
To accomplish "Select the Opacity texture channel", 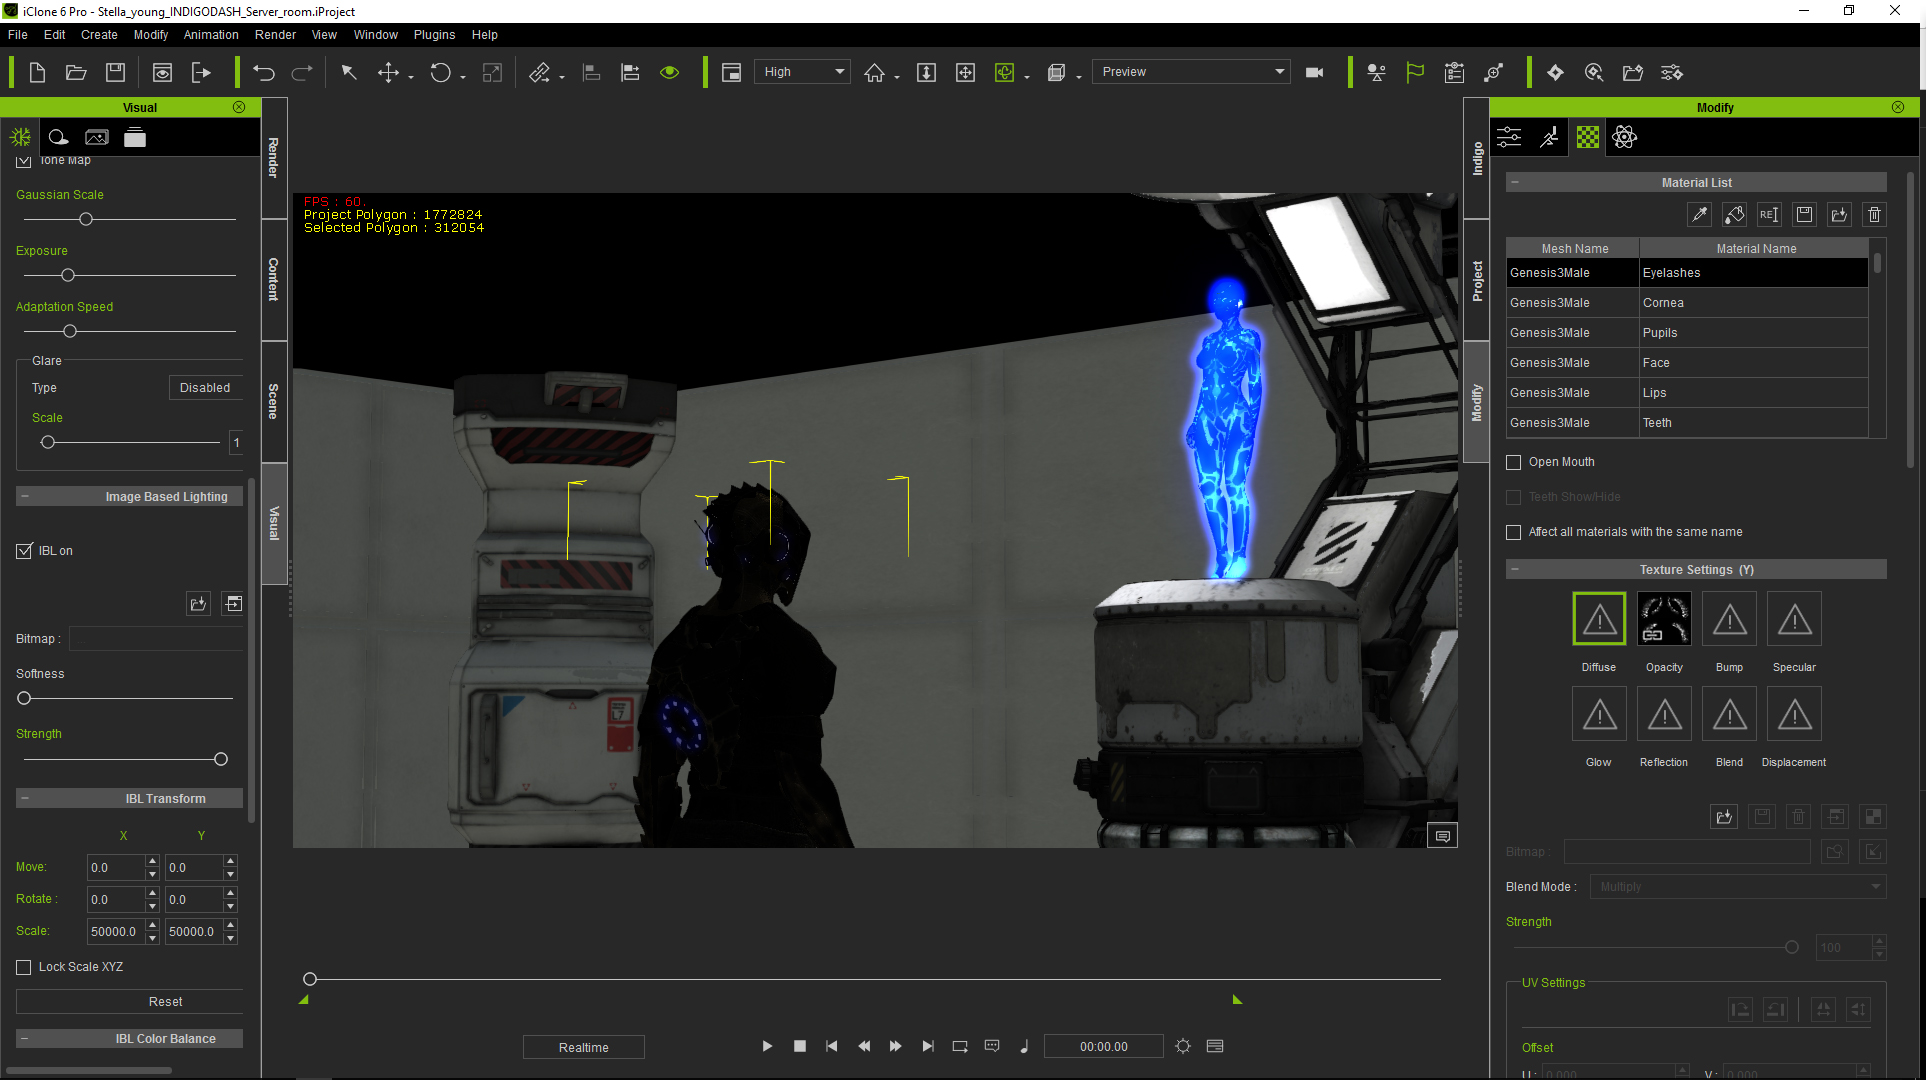I will 1664,619.
